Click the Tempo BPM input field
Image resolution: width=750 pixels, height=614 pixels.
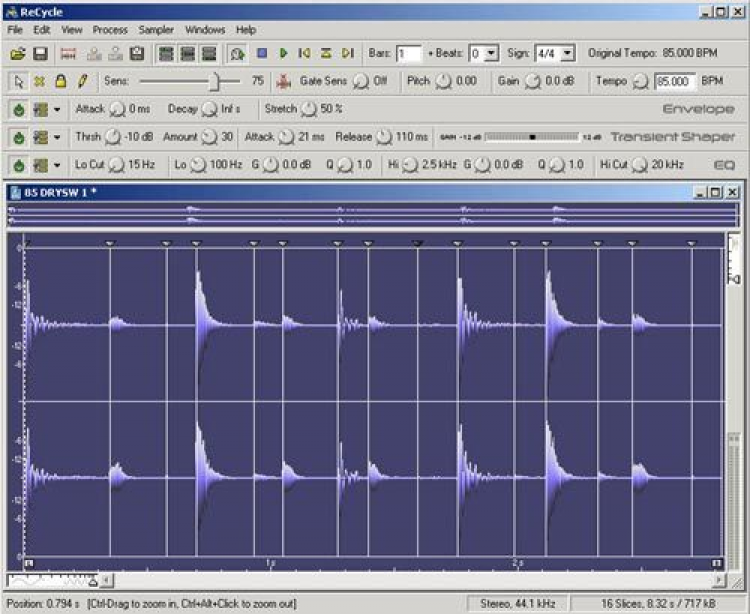coord(674,80)
